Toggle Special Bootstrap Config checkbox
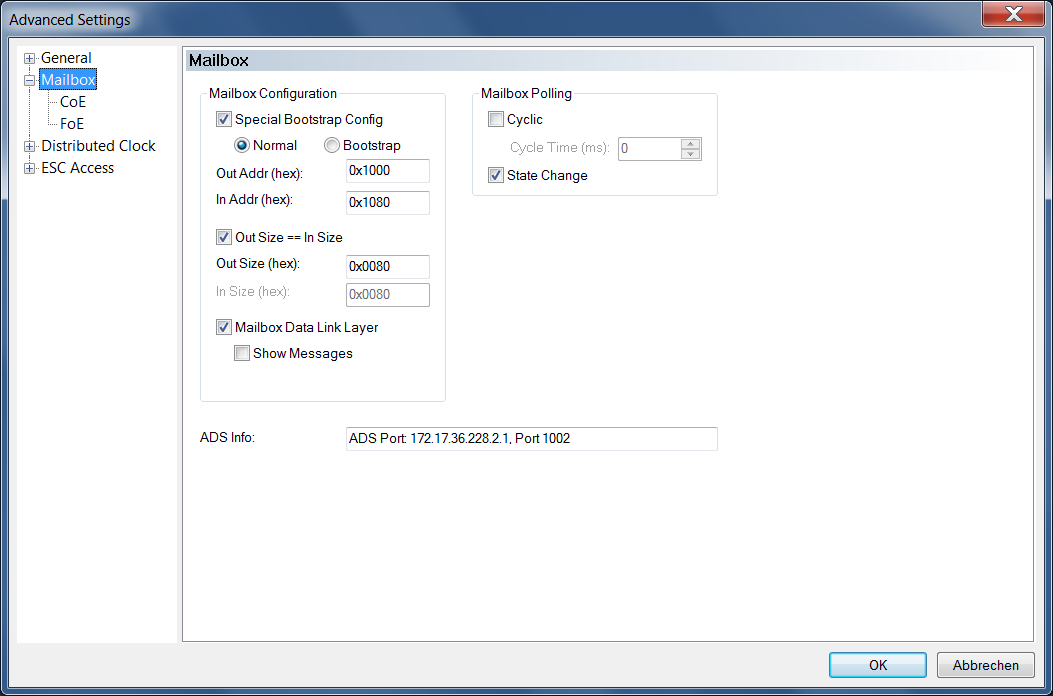This screenshot has width=1053, height=696. tap(224, 120)
